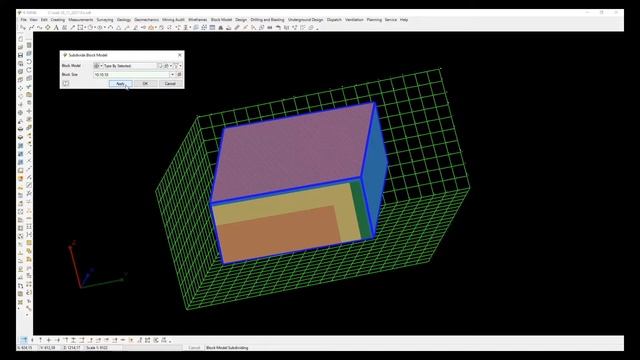Select the text 'A' tool in top toolbar
Viewport: 640px width, 360px height.
click(56, 28)
